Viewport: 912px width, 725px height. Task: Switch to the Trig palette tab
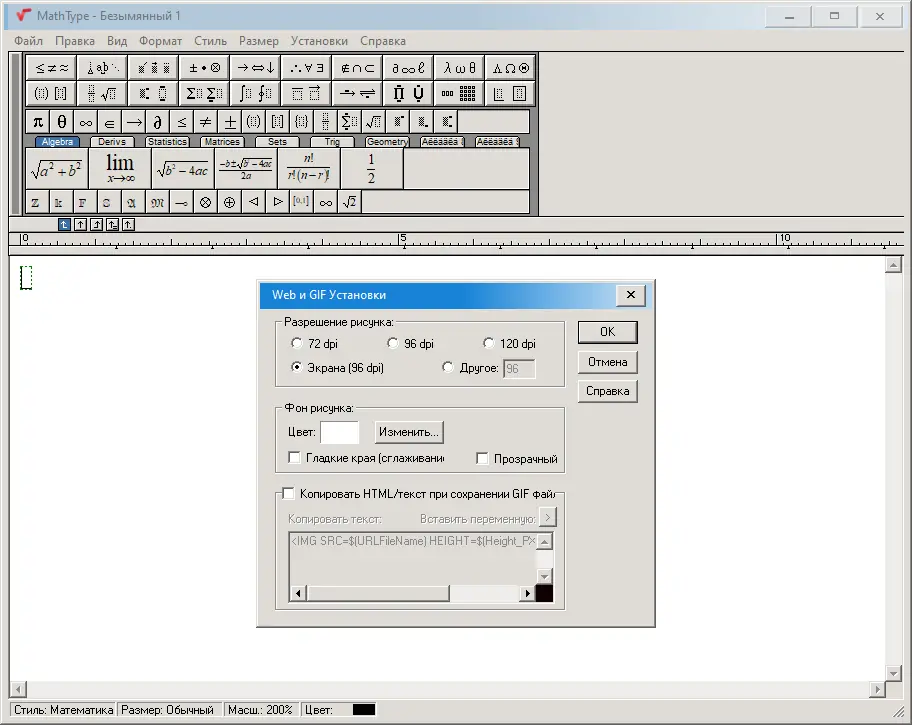(x=333, y=142)
